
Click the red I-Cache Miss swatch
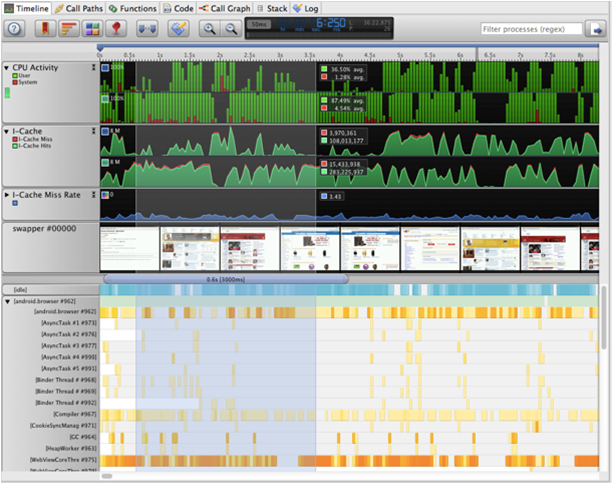coord(15,139)
